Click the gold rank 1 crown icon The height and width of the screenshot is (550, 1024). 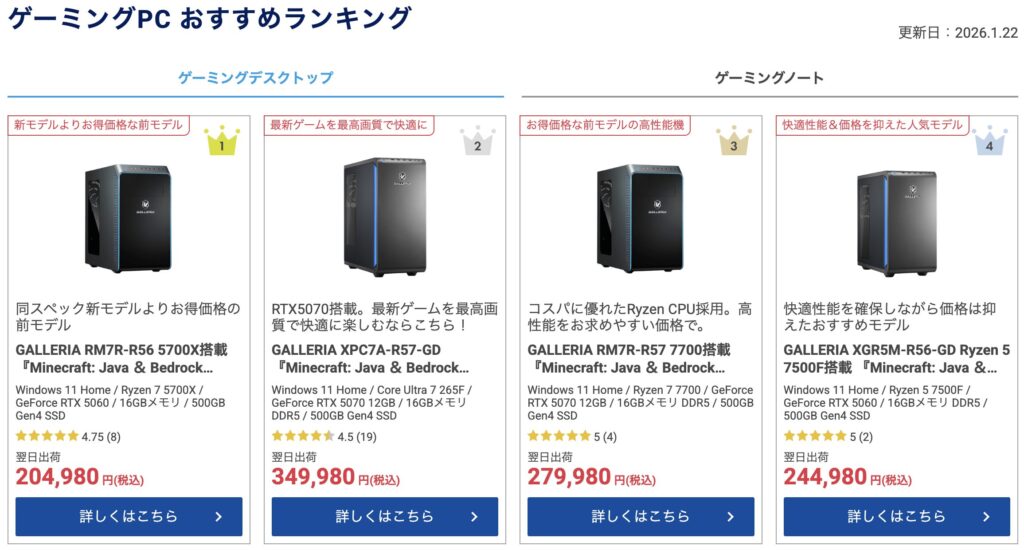point(221,141)
